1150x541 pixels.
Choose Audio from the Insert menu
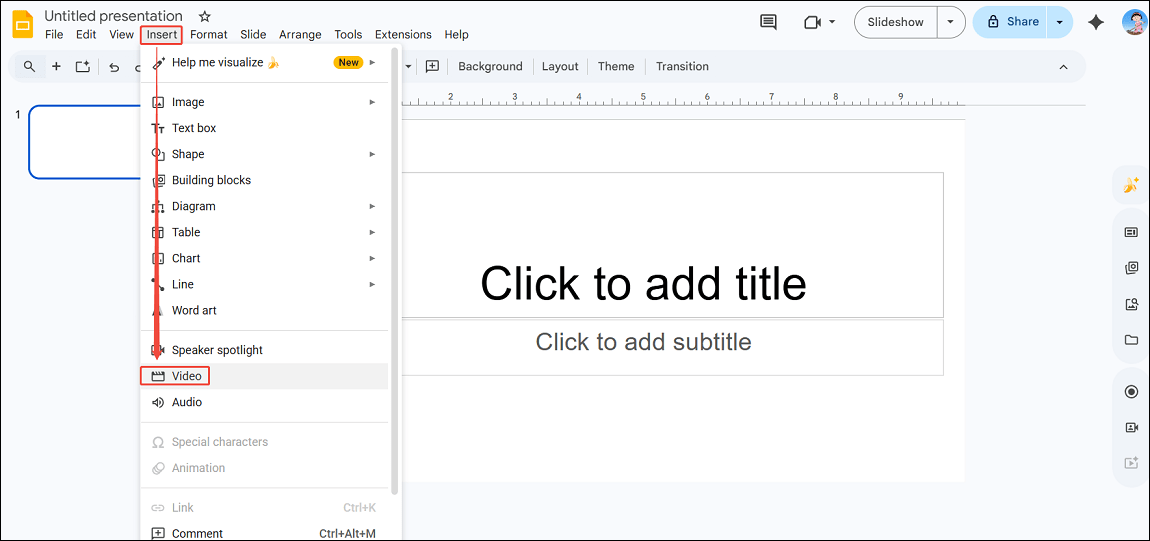click(x=264, y=402)
